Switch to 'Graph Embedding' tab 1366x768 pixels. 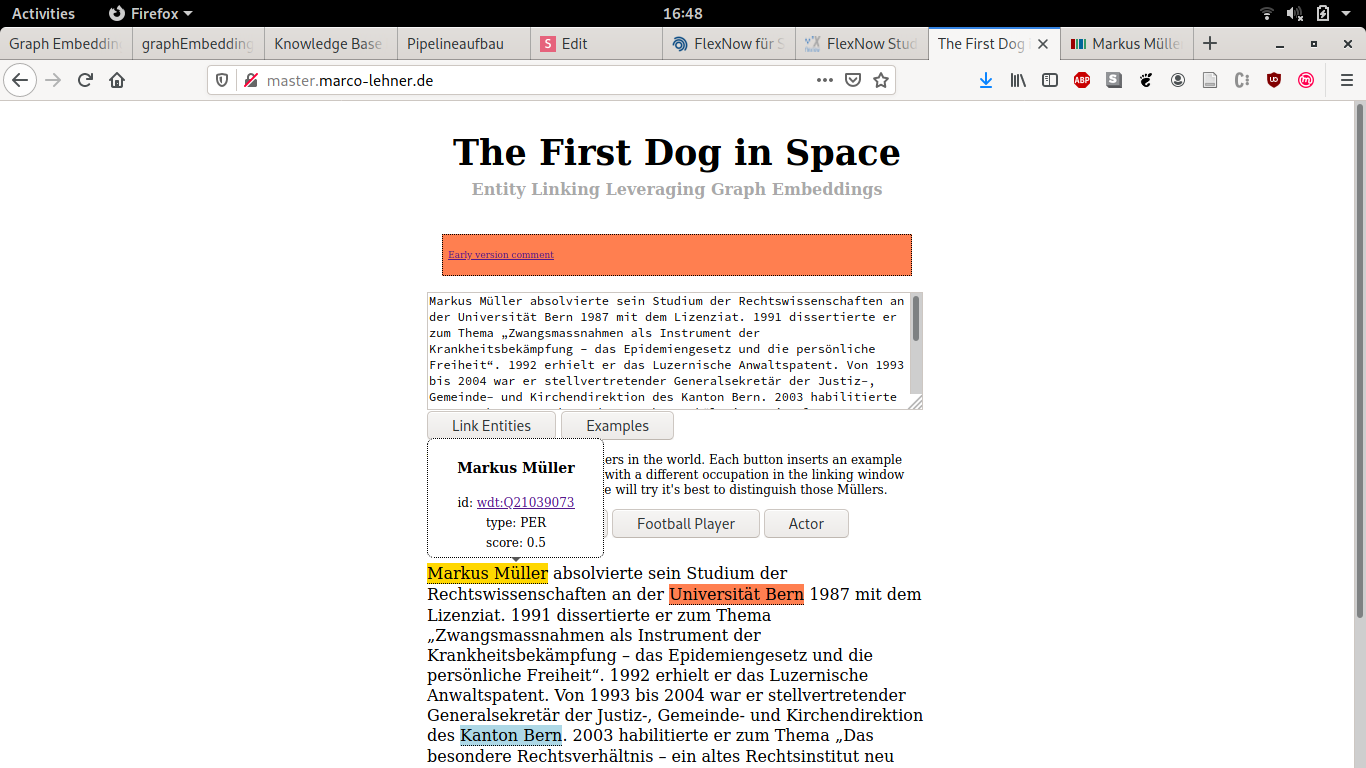click(66, 44)
